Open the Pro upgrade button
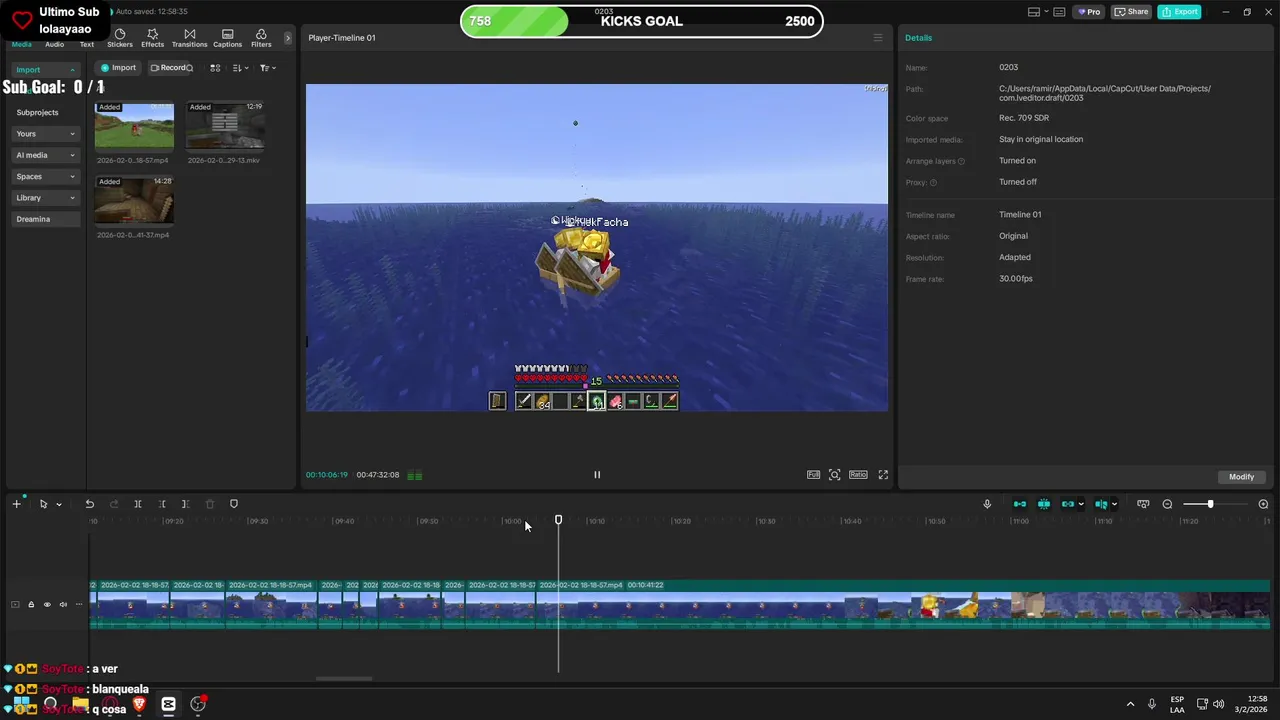 click(x=1088, y=12)
